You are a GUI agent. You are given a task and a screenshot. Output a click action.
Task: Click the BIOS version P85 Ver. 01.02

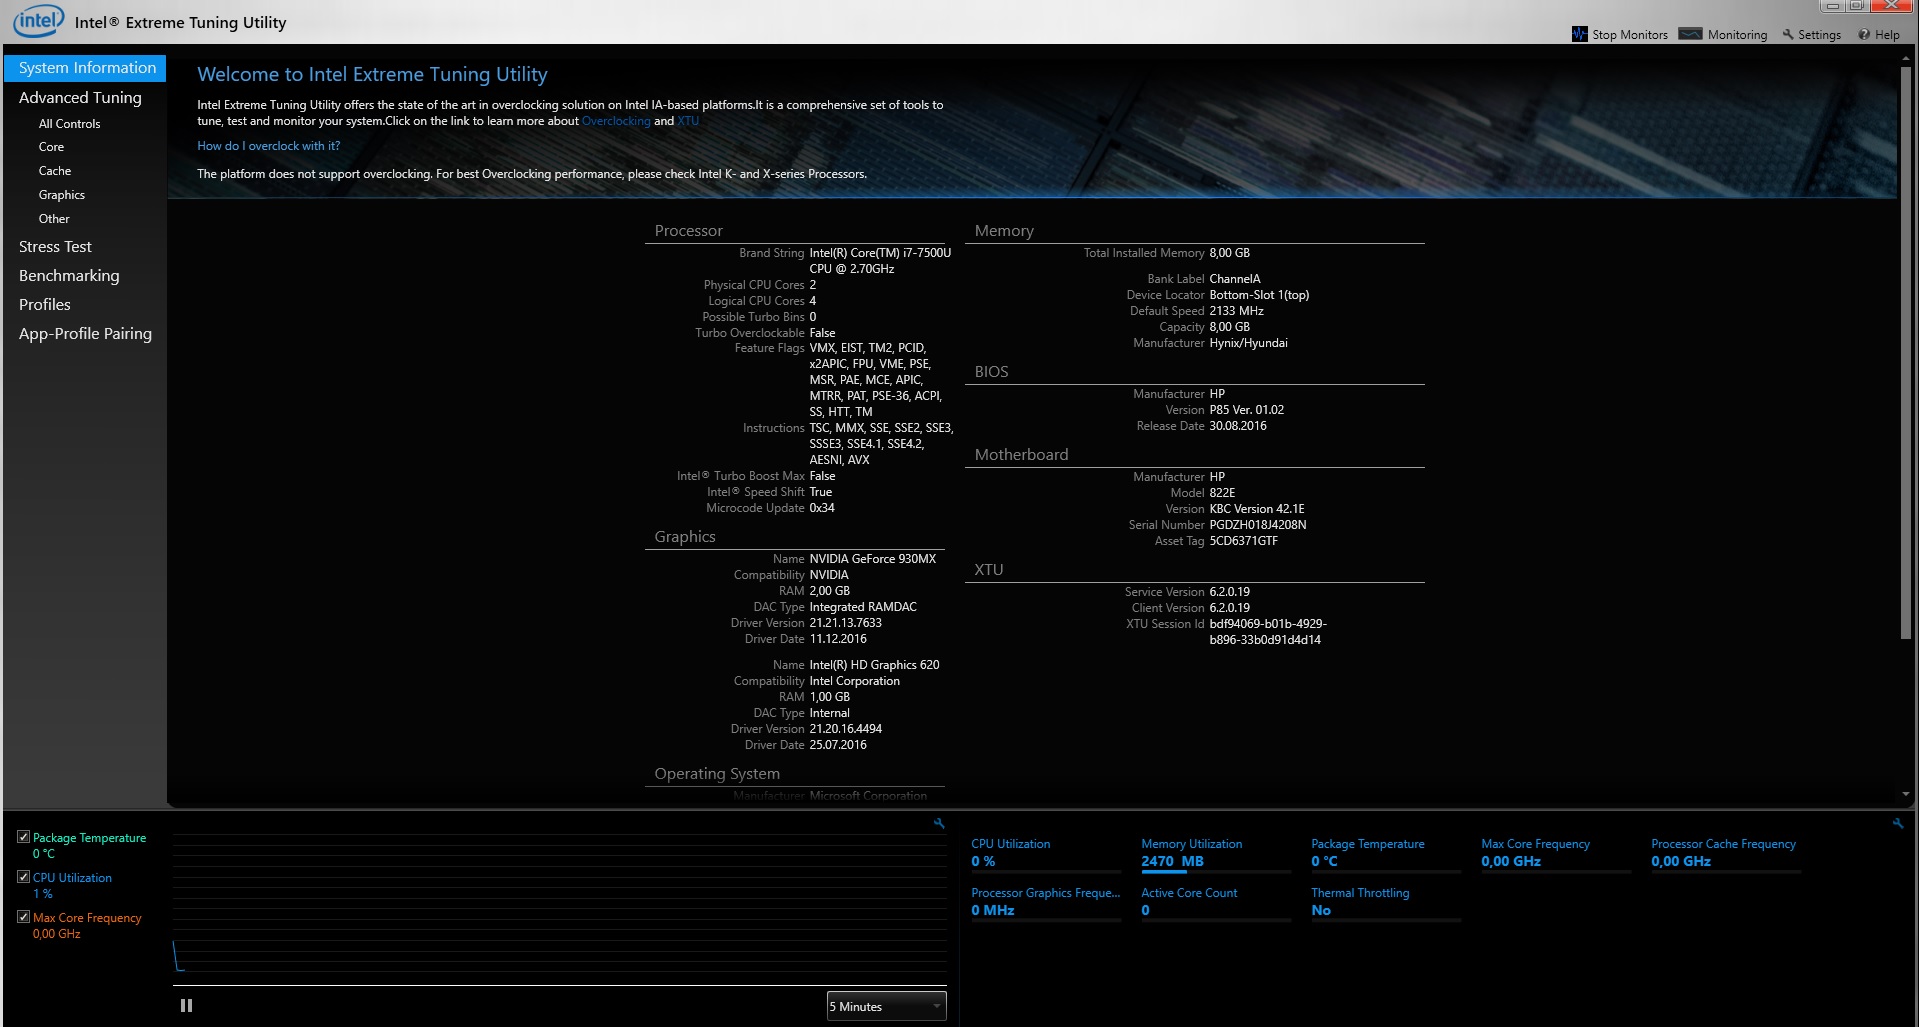tap(1246, 410)
